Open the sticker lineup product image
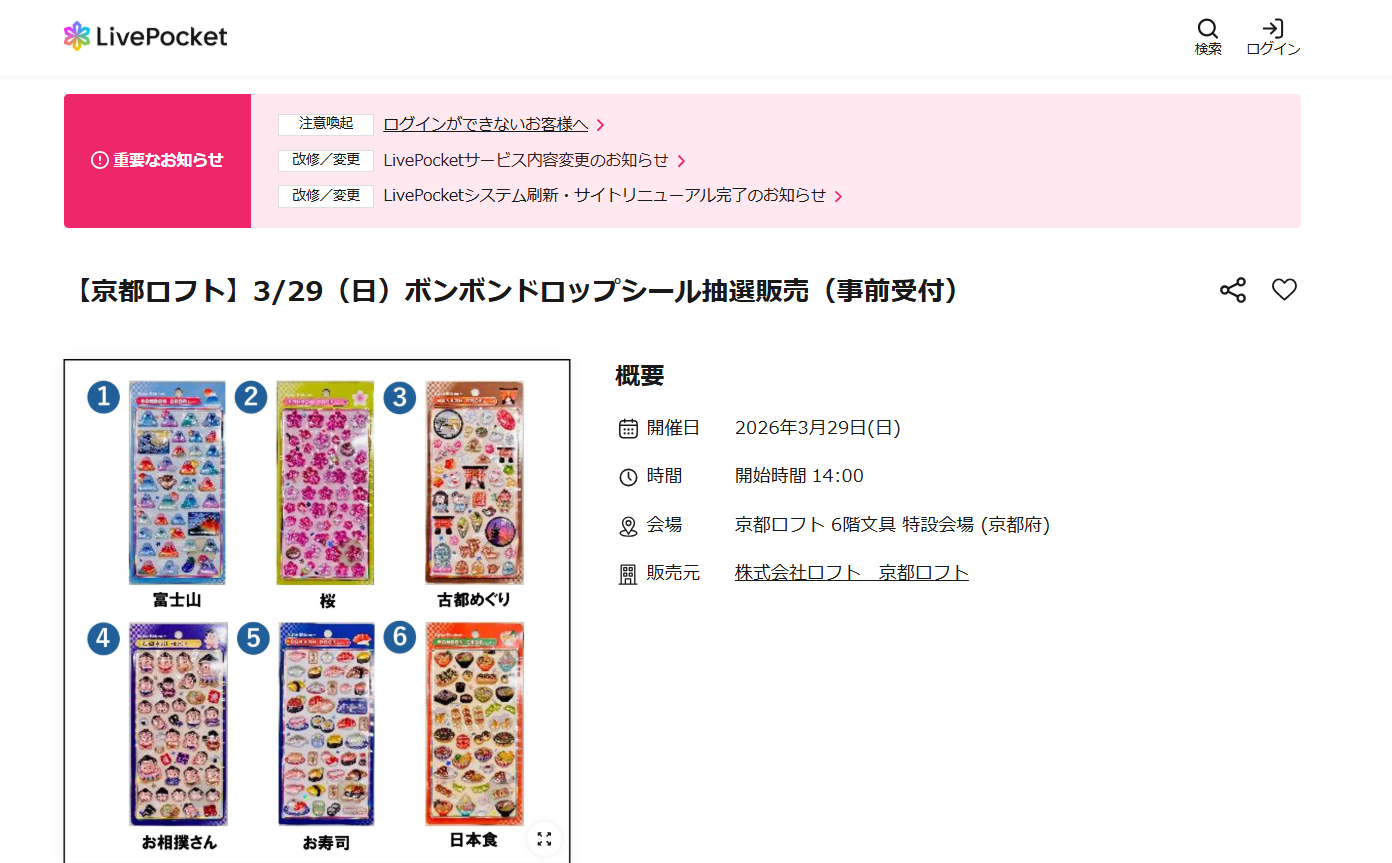 pos(317,611)
